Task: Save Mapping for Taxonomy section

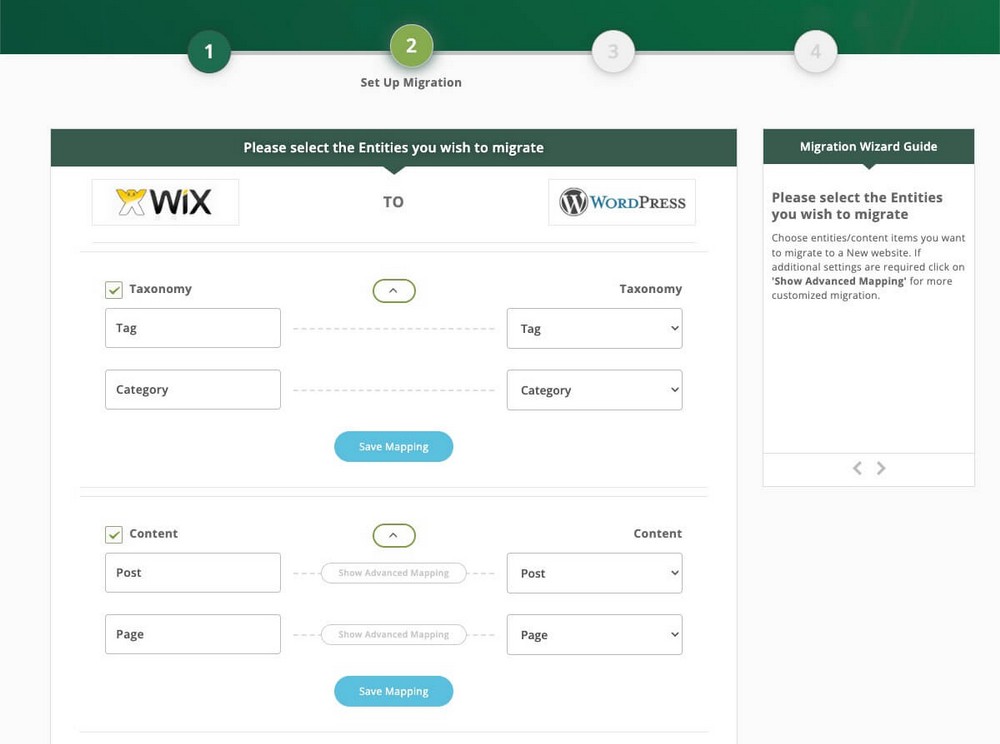Action: pyautogui.click(x=393, y=447)
